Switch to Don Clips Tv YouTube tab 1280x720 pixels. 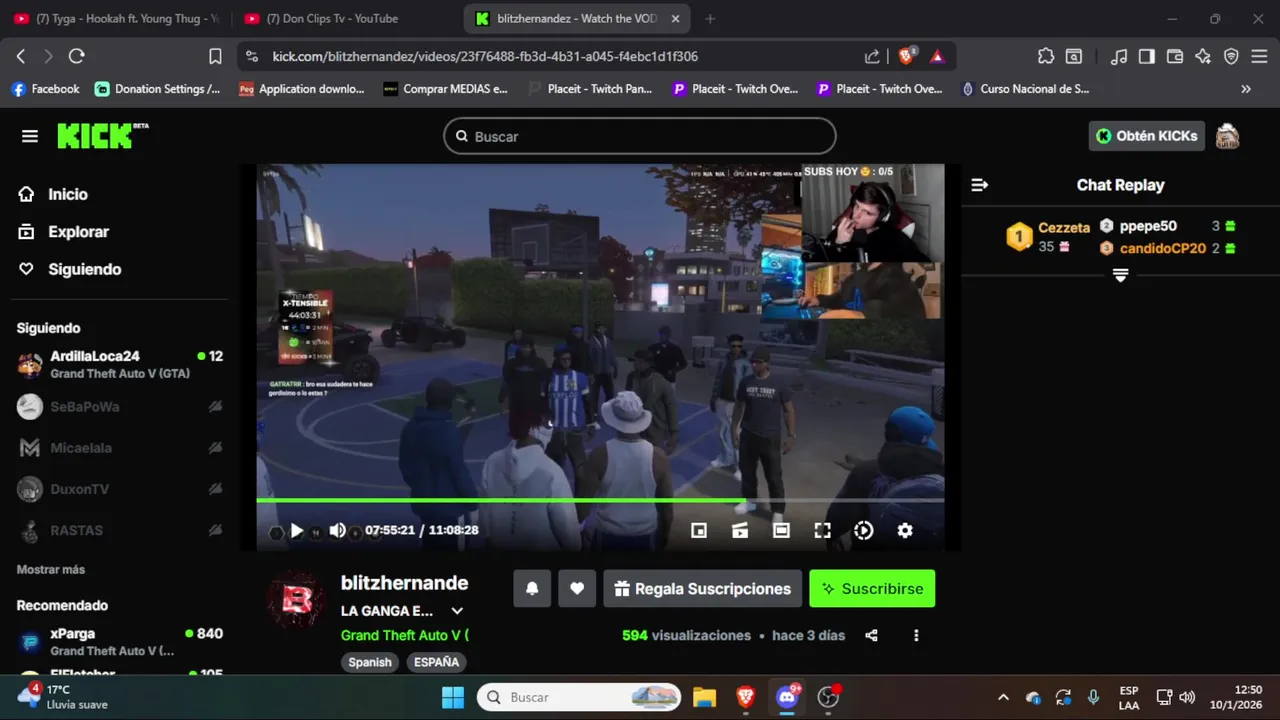tap(345, 18)
